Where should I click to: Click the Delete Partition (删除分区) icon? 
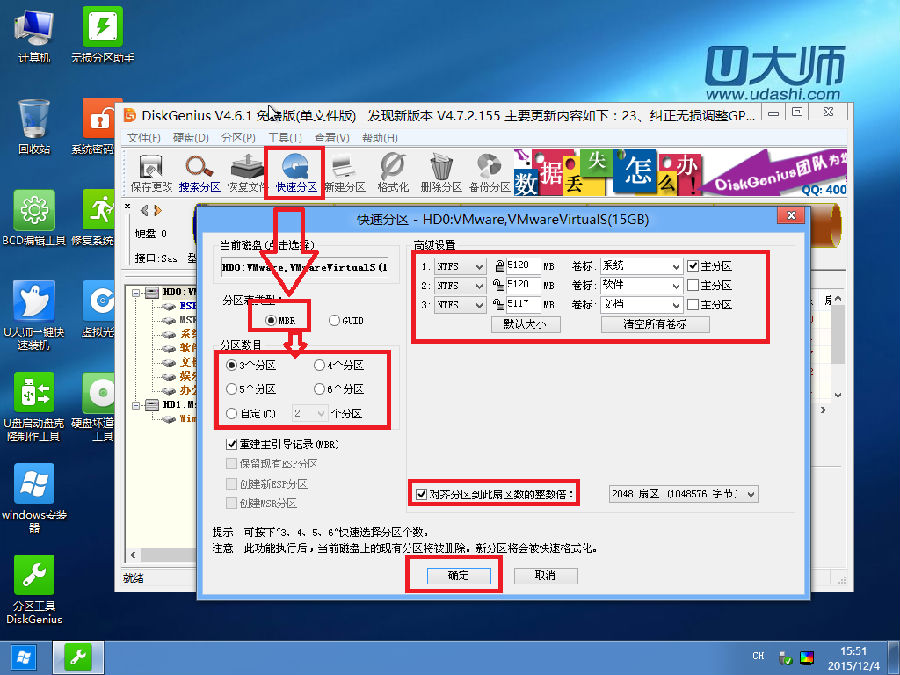click(441, 173)
